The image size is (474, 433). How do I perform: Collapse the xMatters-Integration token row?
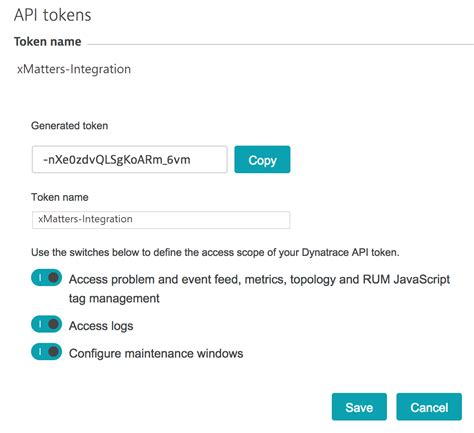74,69
